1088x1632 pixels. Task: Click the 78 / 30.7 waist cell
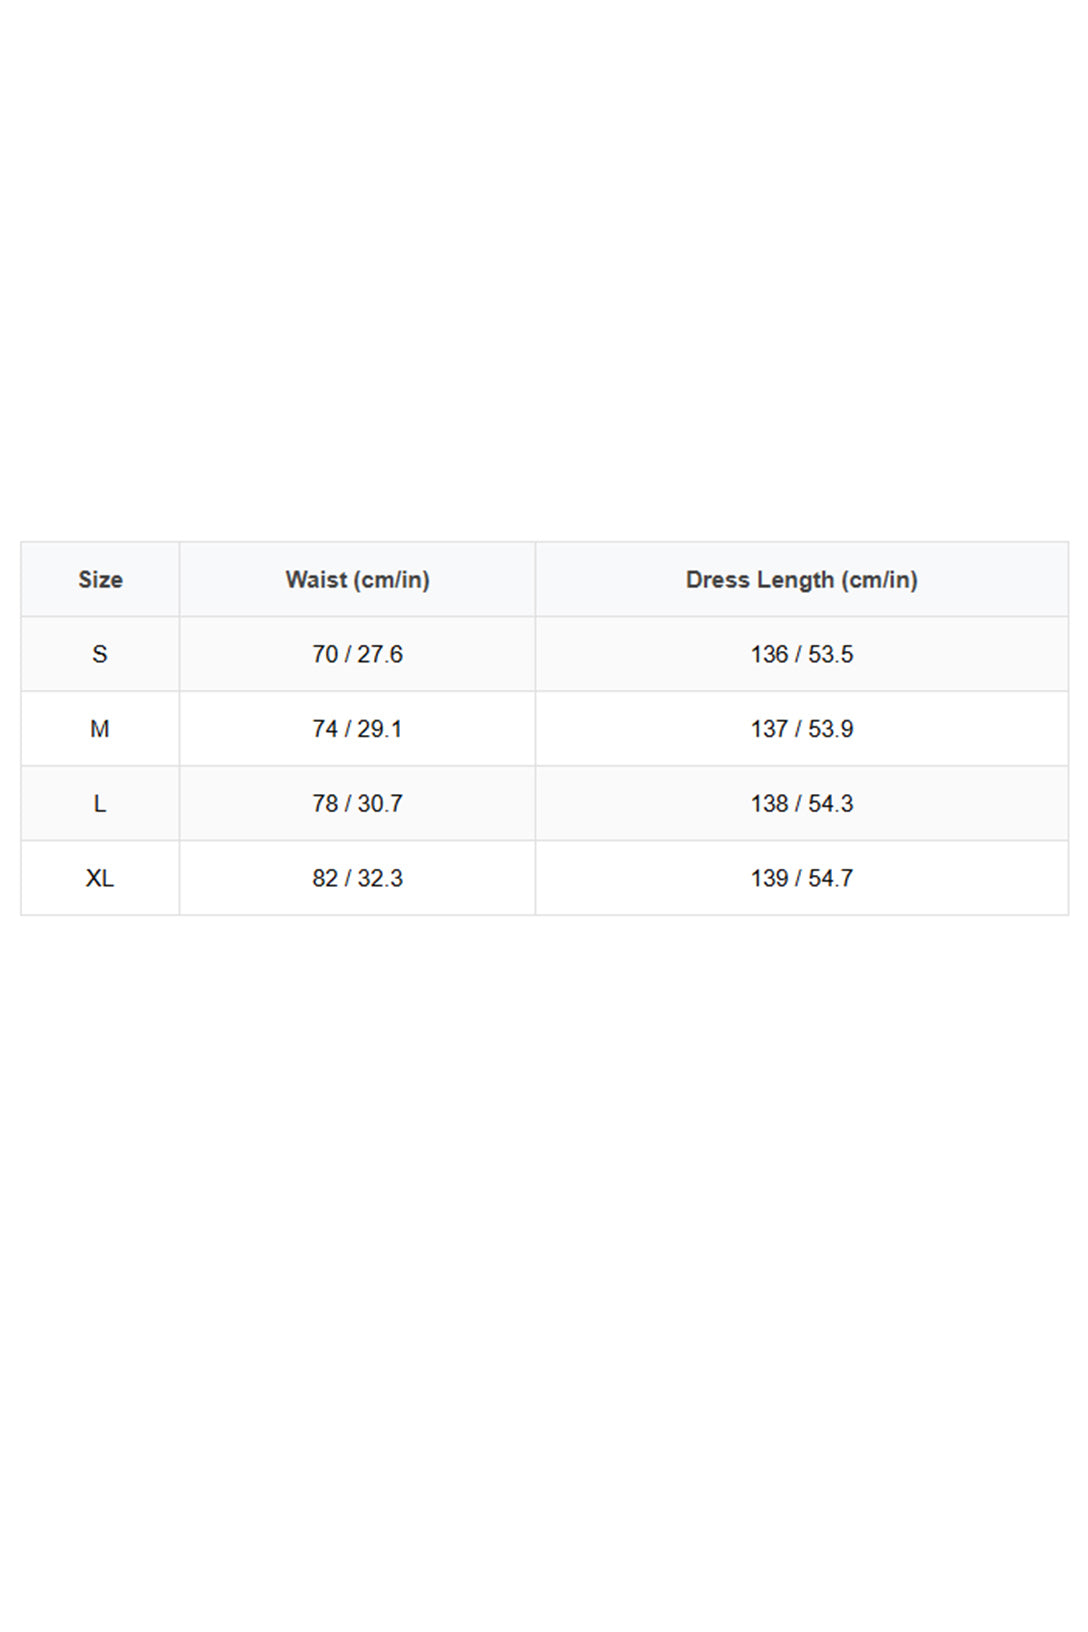pos(357,804)
